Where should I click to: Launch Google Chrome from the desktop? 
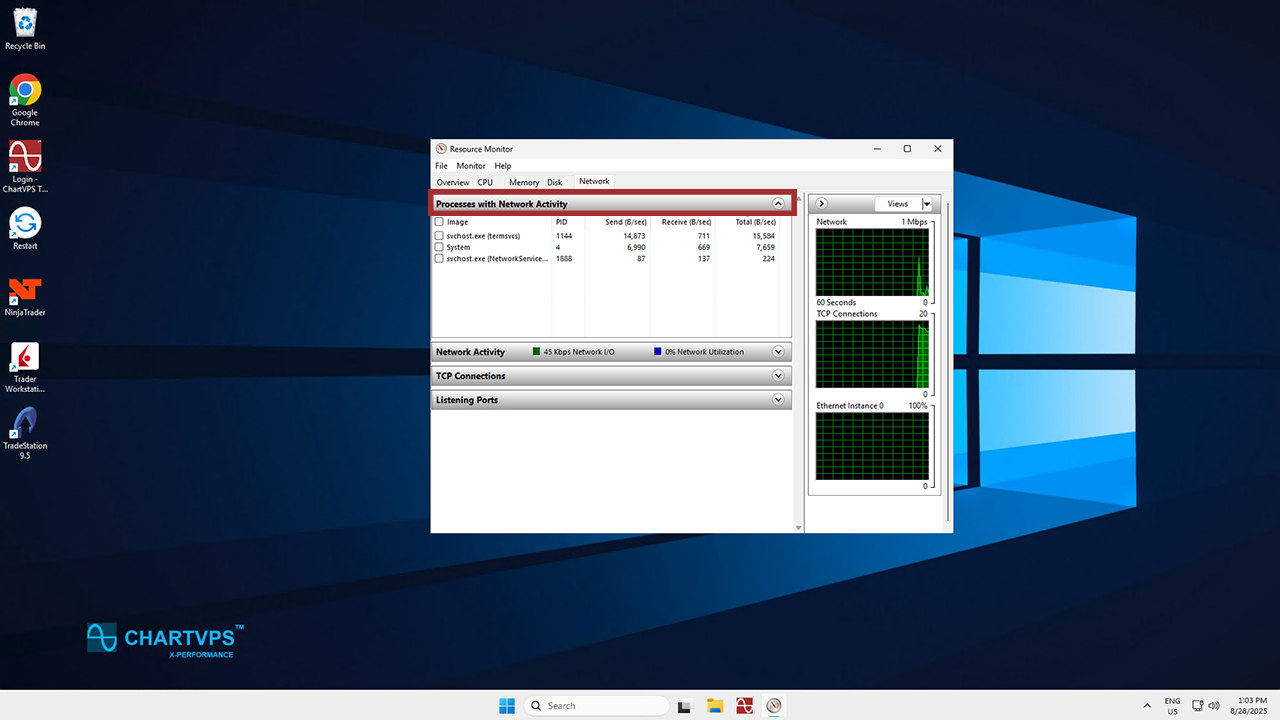point(25,91)
